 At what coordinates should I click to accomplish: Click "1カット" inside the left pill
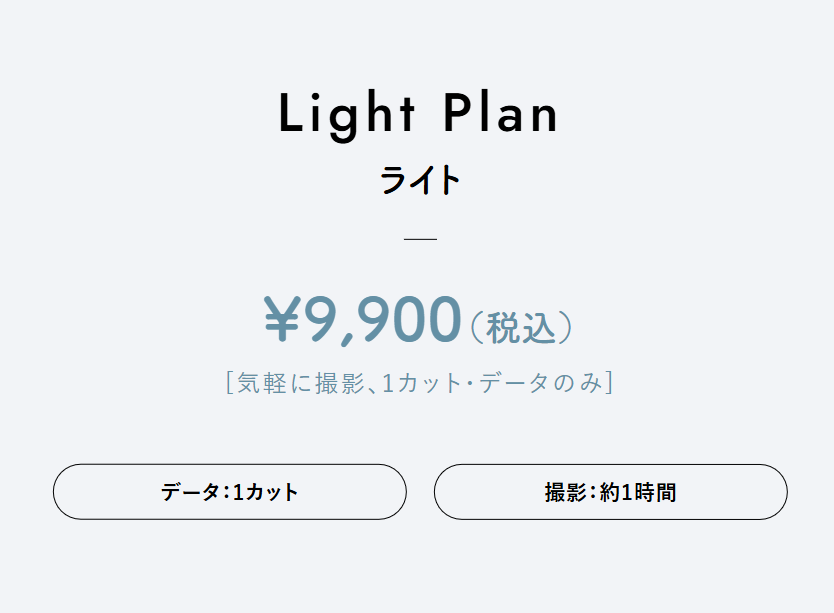[x=265, y=492]
